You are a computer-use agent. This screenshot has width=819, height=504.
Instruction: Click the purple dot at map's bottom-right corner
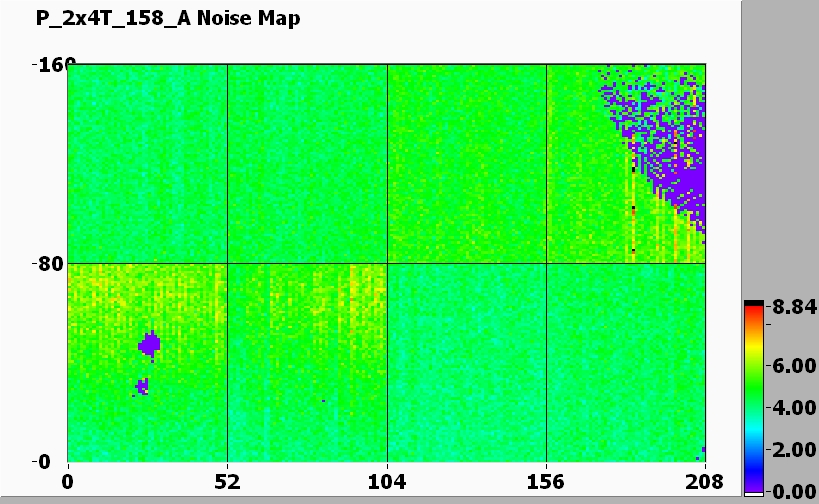pyautogui.click(x=703, y=449)
